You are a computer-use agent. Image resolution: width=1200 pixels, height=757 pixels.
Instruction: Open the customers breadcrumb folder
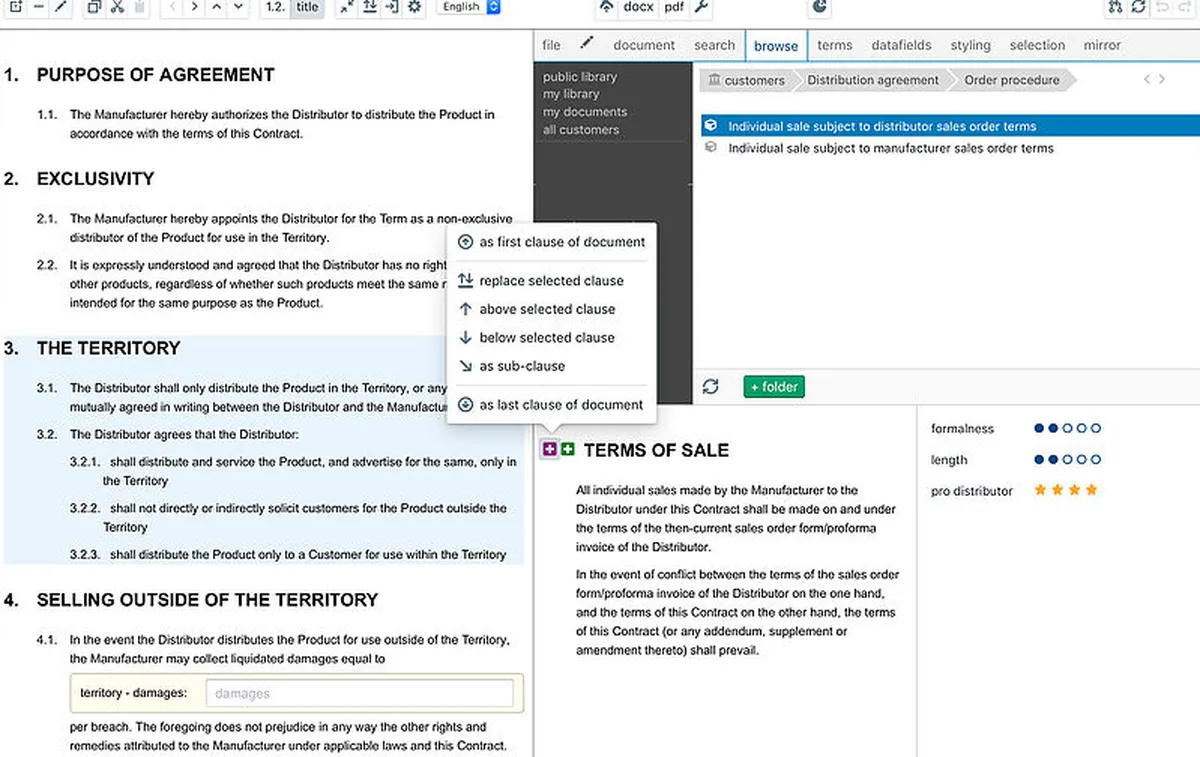745,80
